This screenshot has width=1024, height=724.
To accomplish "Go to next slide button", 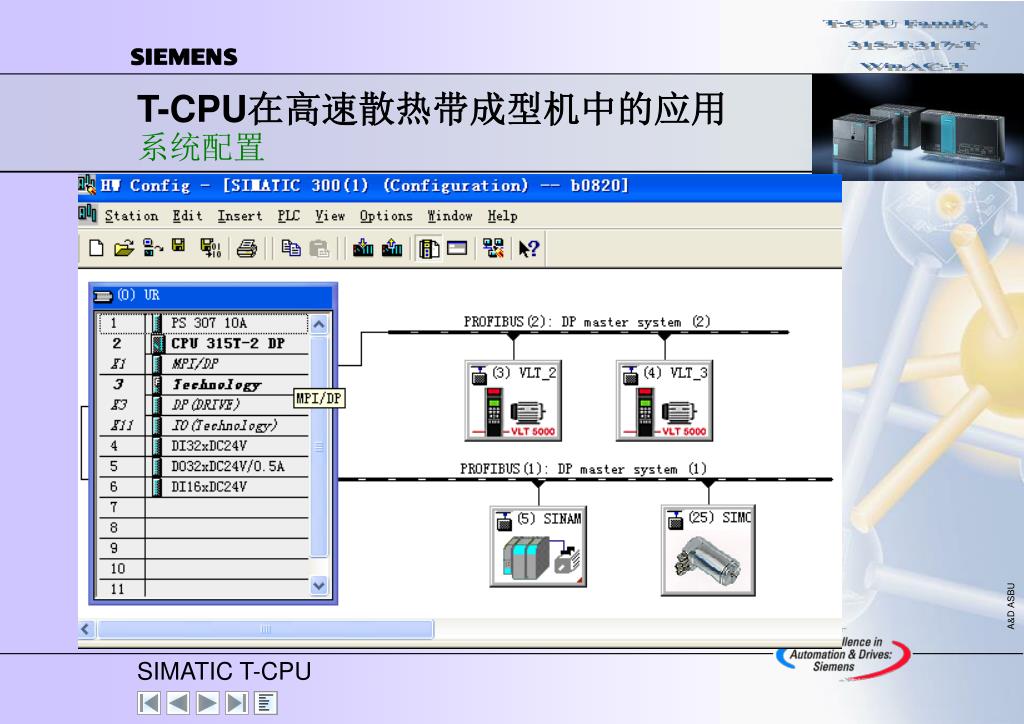I will tap(208, 703).
